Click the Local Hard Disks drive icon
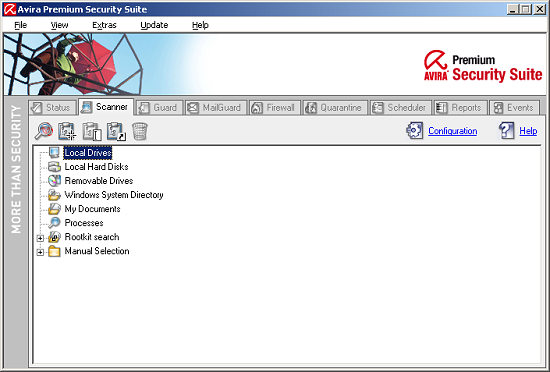Image resolution: width=550 pixels, height=372 pixels. pos(54,167)
